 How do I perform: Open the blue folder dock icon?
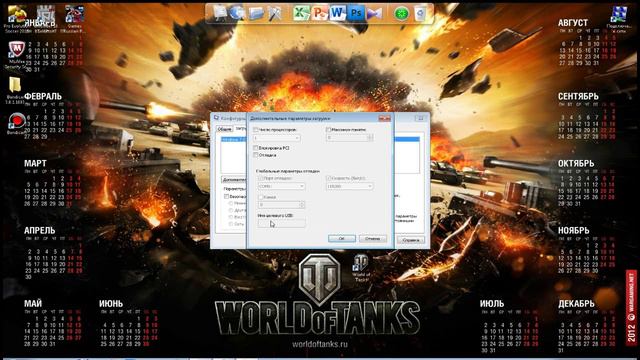(x=256, y=13)
